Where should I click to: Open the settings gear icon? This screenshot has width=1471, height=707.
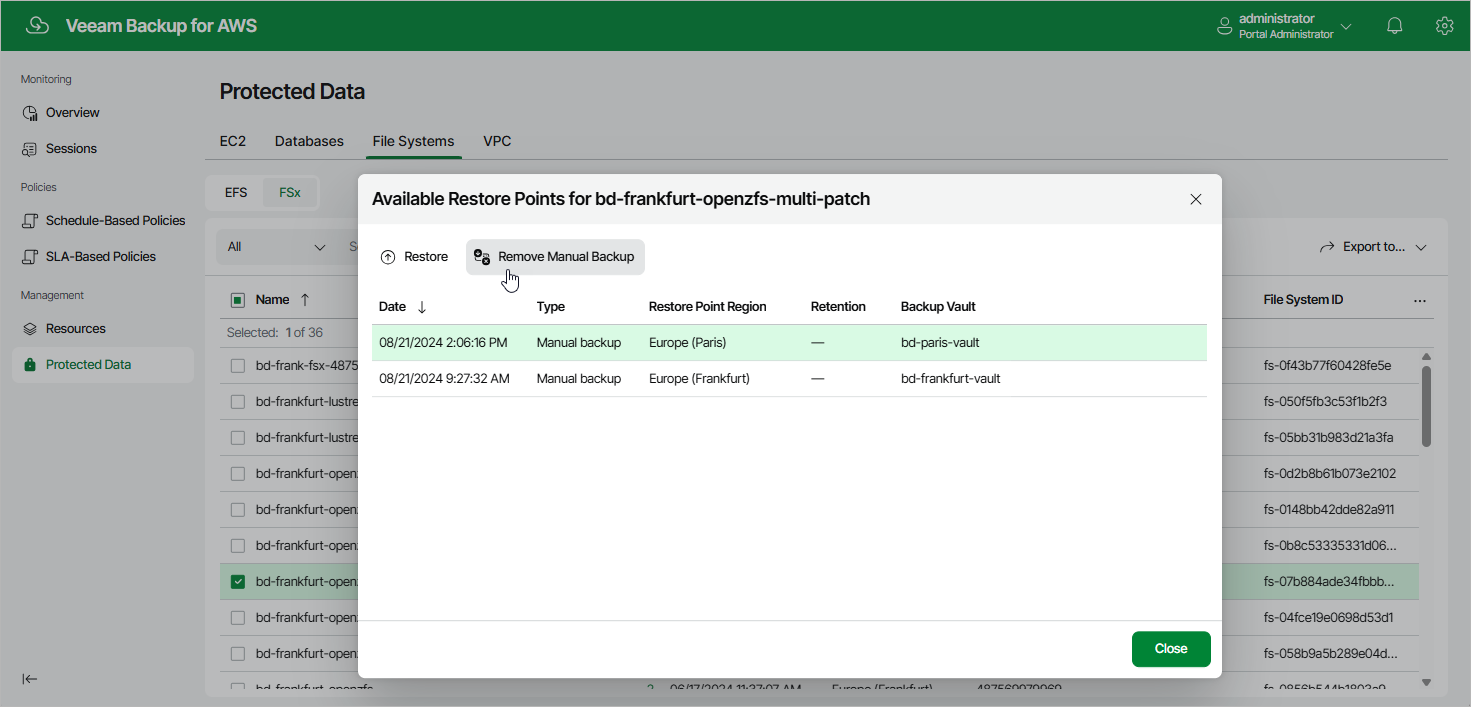click(x=1444, y=26)
